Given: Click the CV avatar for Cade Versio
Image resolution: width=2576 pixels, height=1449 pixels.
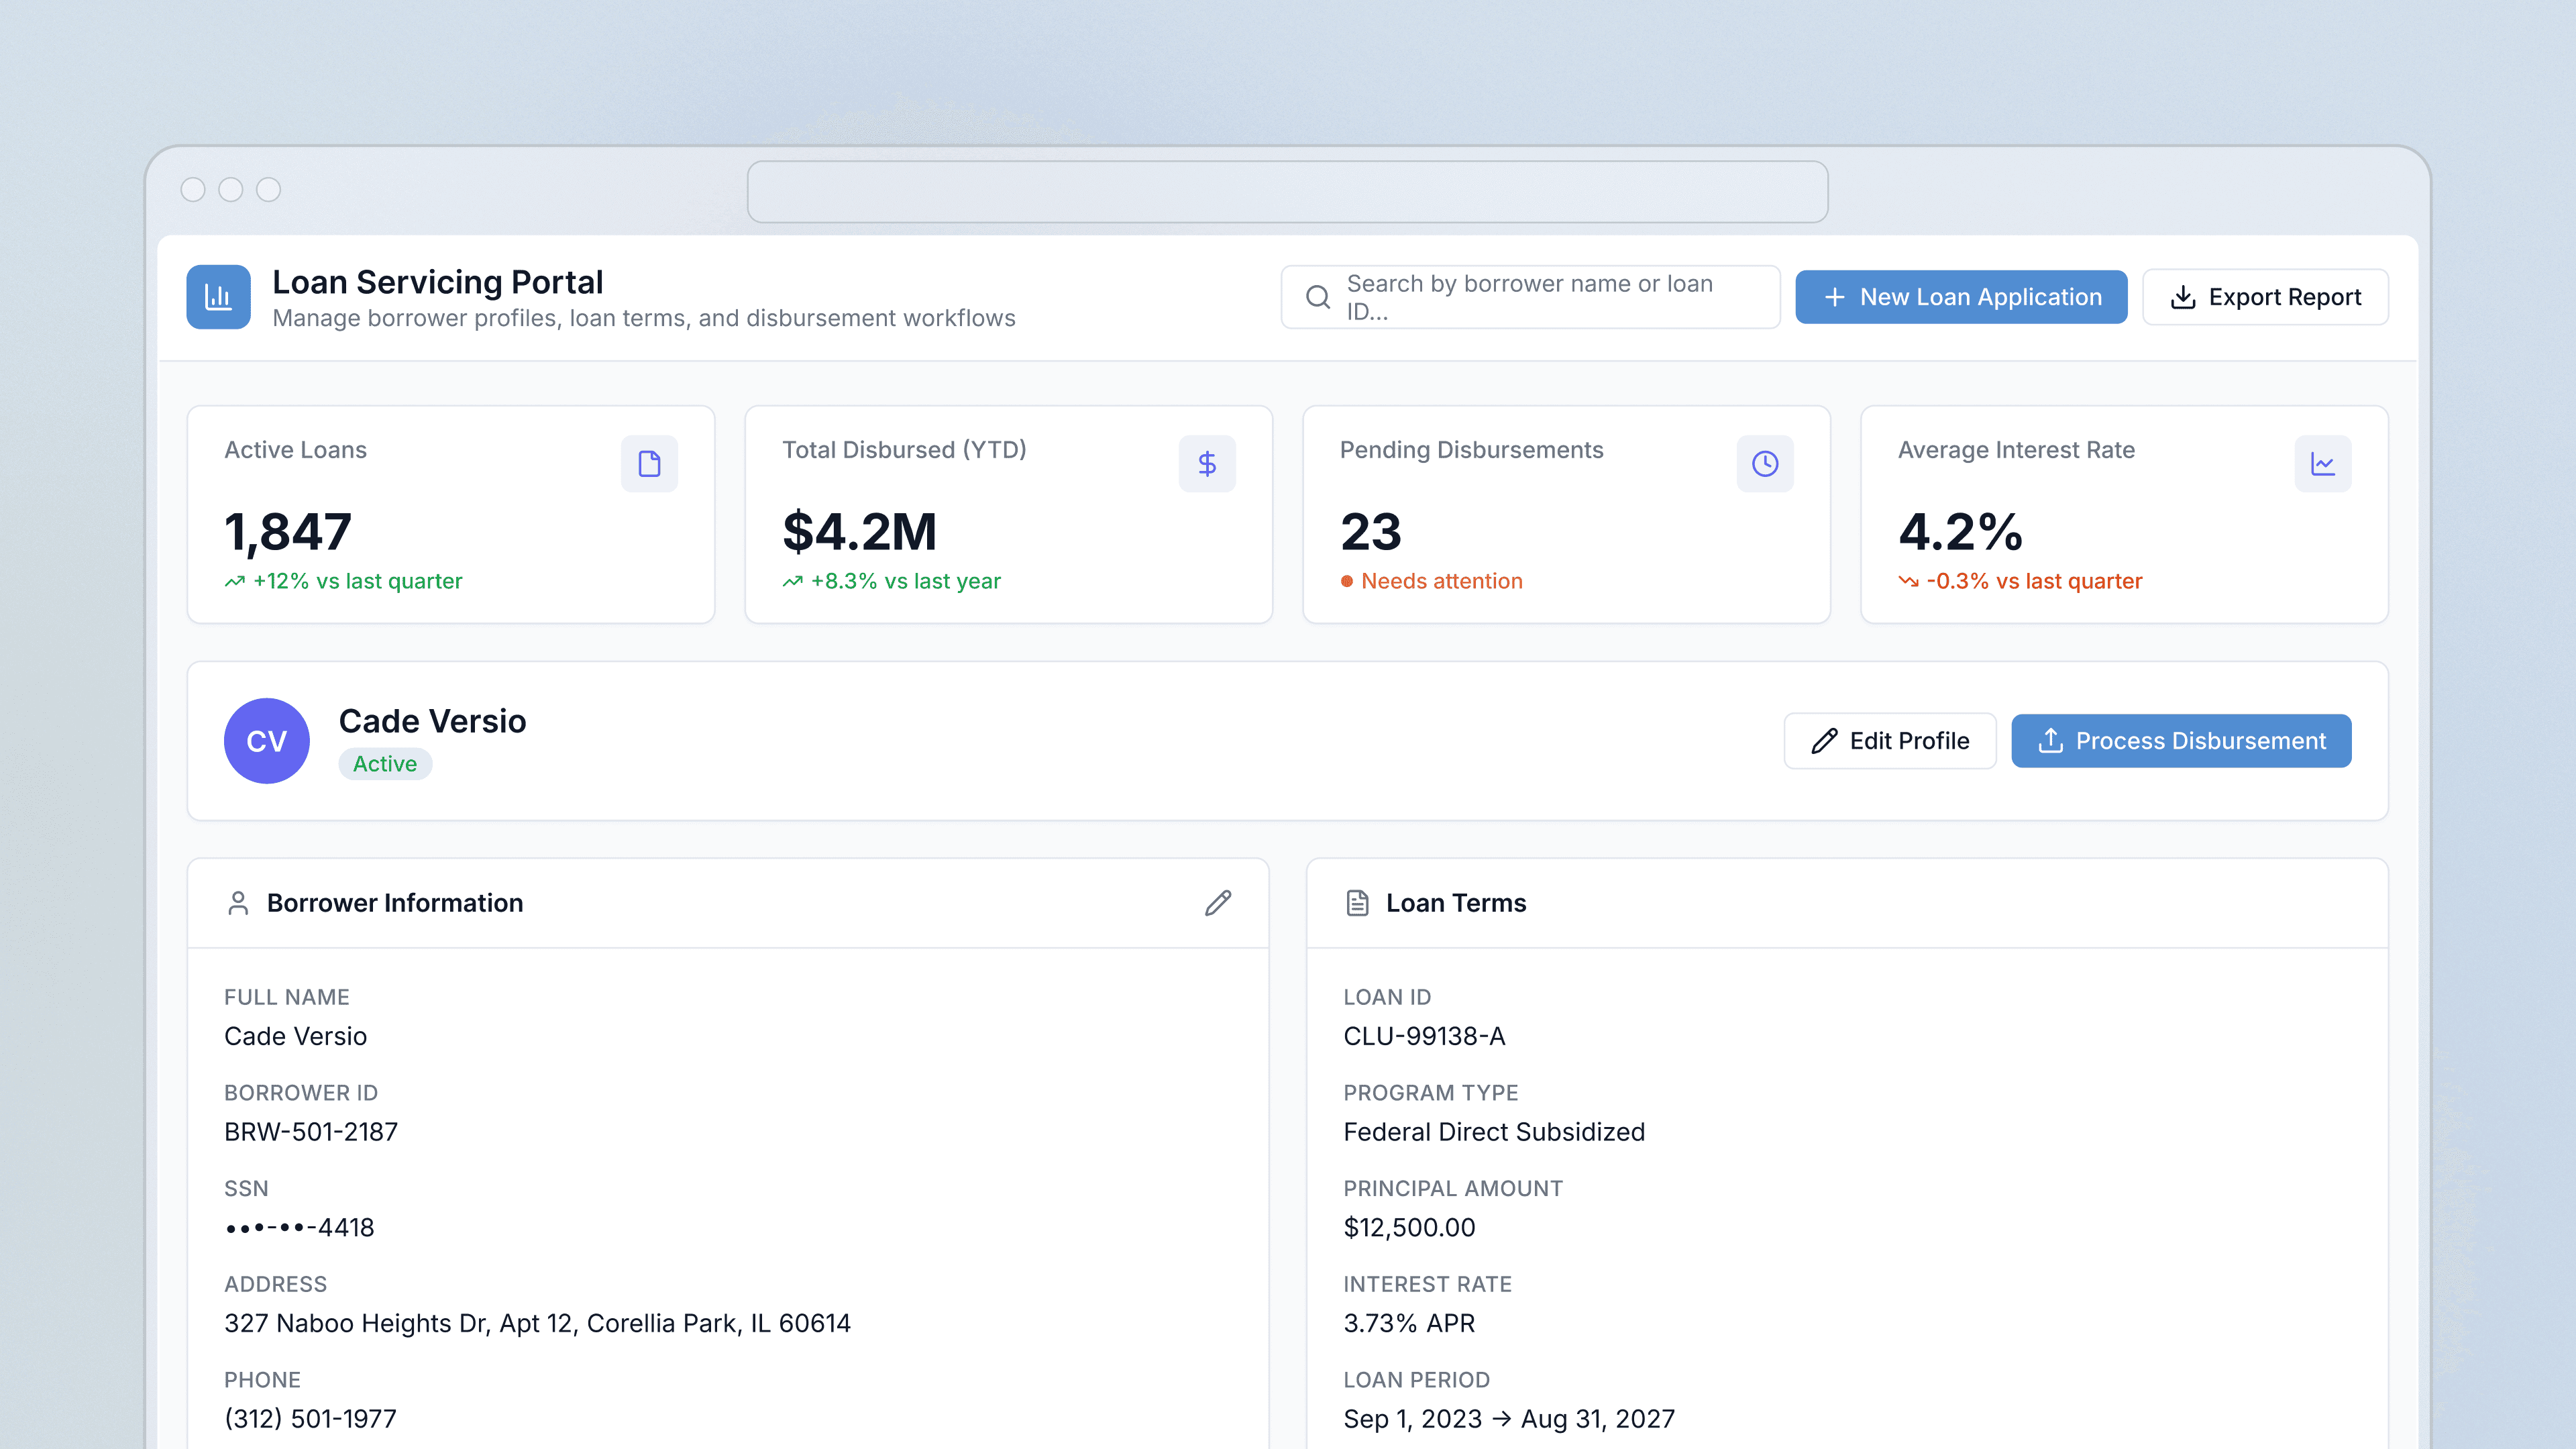Looking at the screenshot, I should [267, 741].
